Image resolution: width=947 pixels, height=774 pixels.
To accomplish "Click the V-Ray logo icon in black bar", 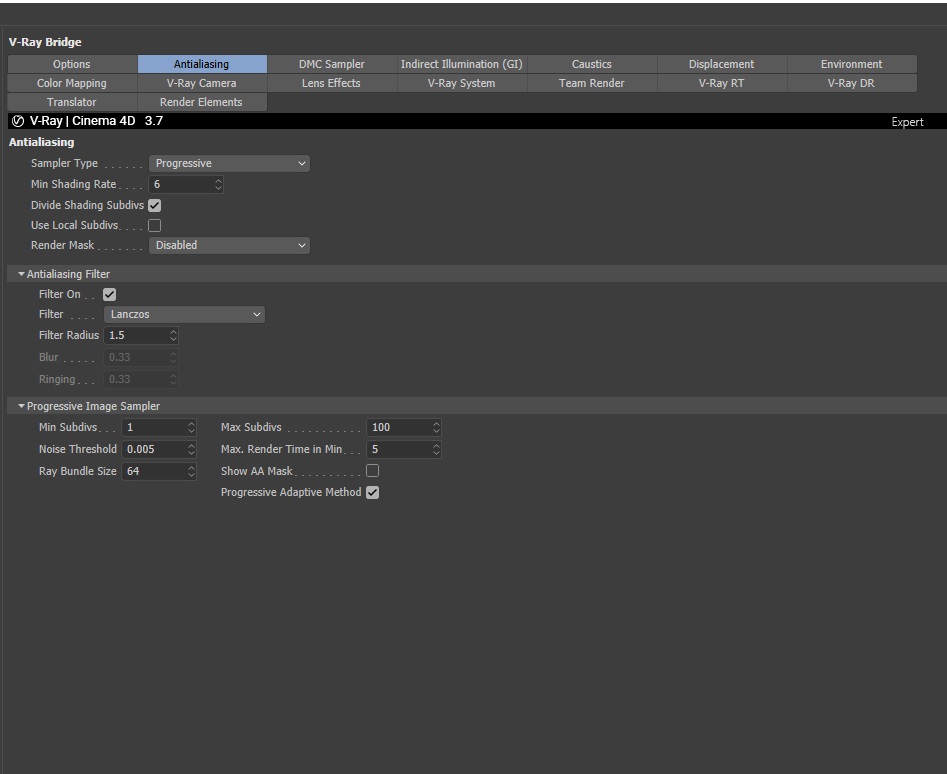I will point(18,121).
